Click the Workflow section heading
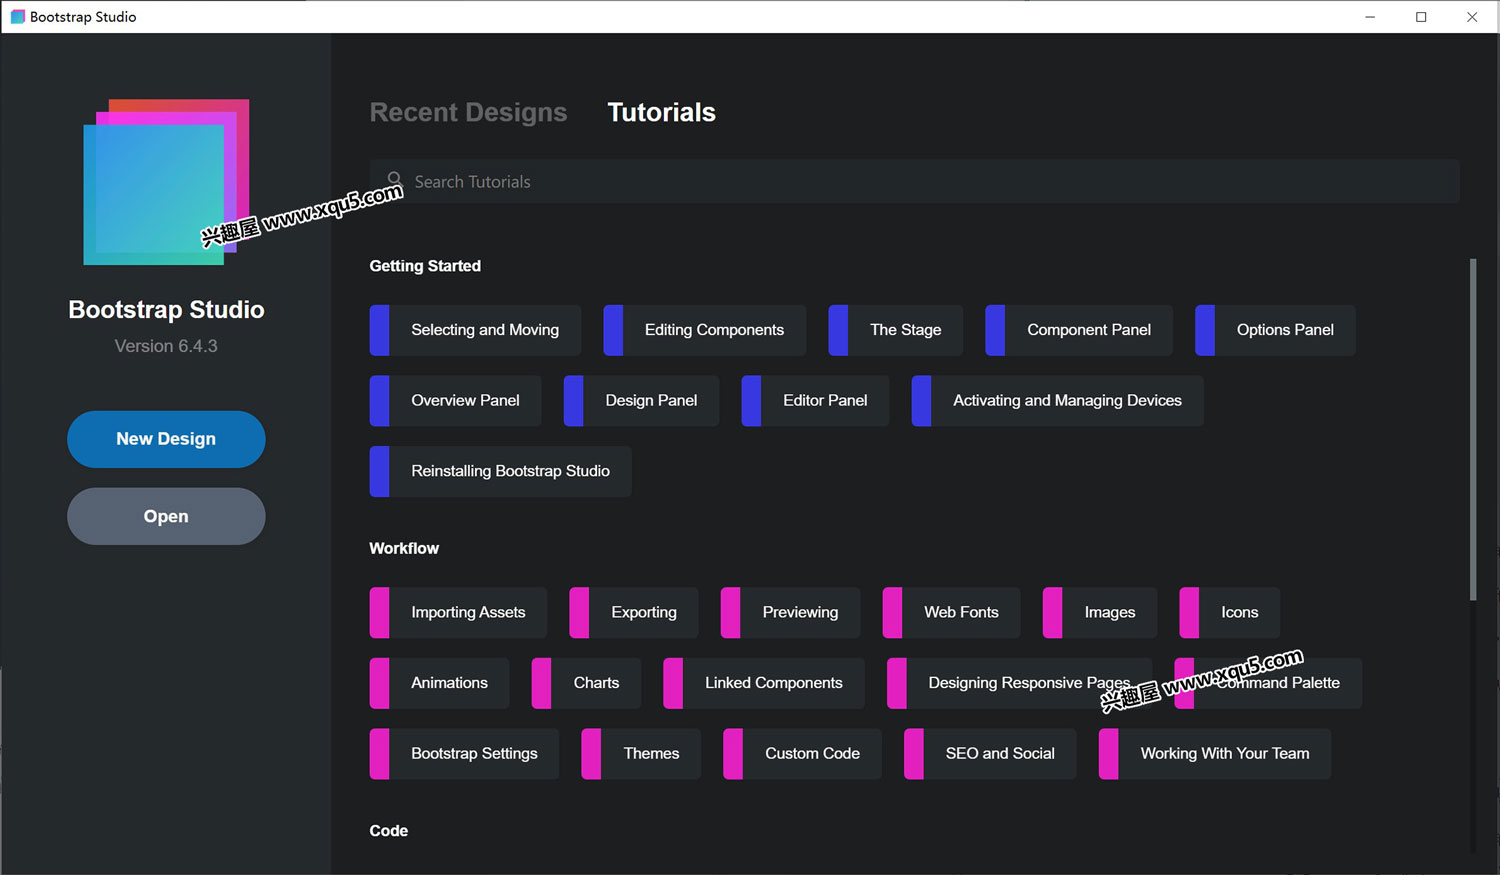This screenshot has width=1500, height=875. coord(404,548)
